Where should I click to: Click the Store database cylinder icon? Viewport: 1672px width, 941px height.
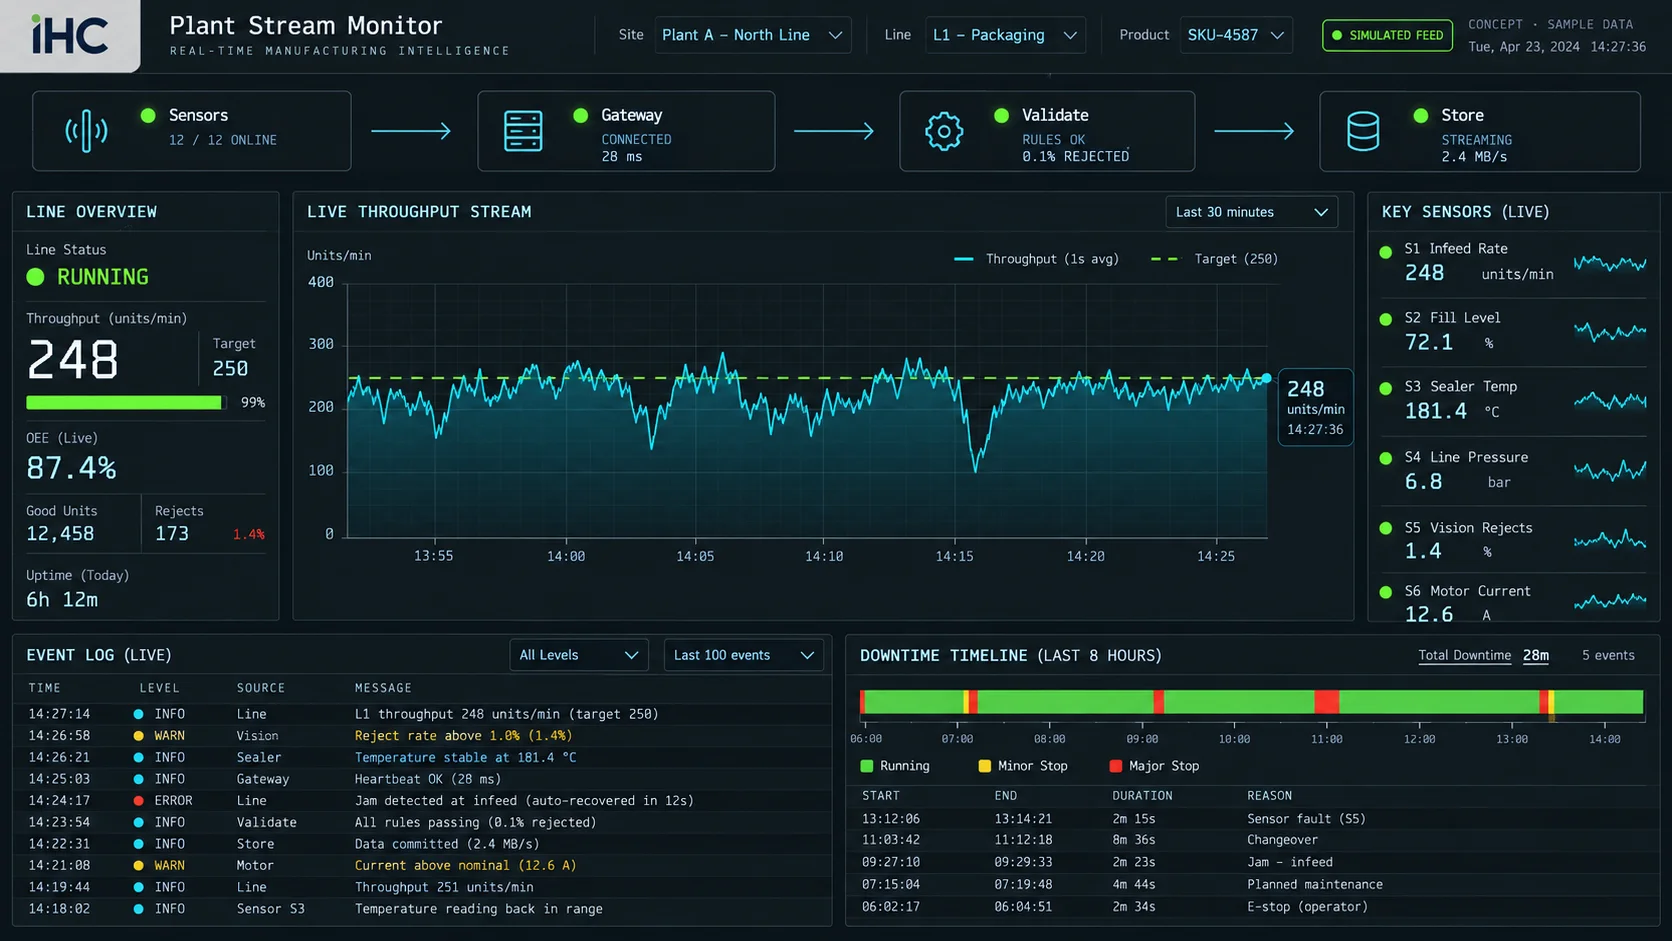point(1363,131)
